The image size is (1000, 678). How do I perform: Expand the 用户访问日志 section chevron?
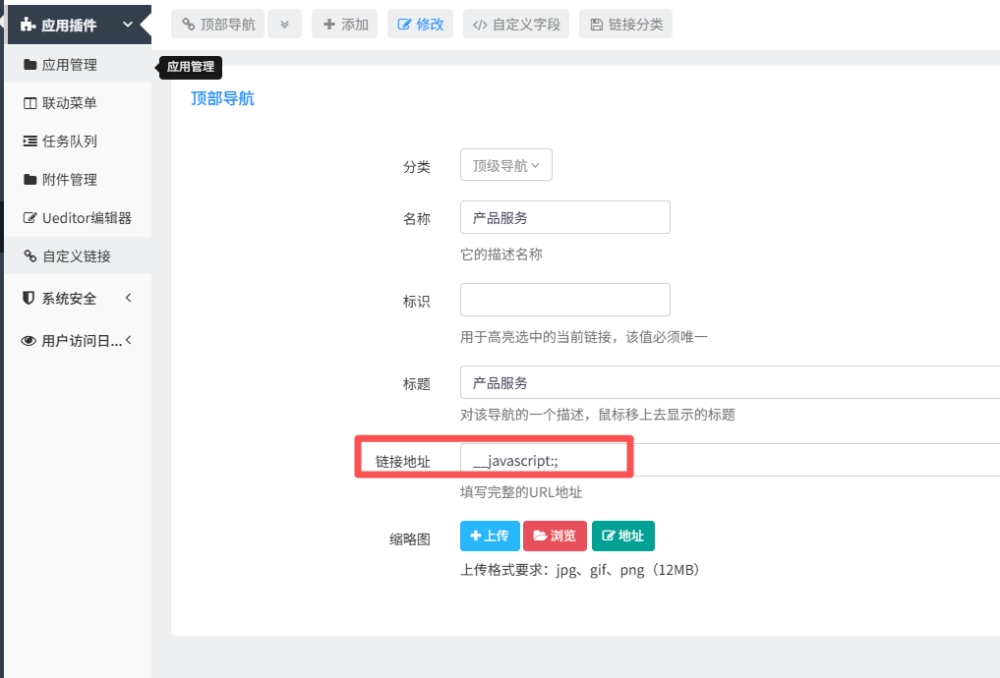128,340
